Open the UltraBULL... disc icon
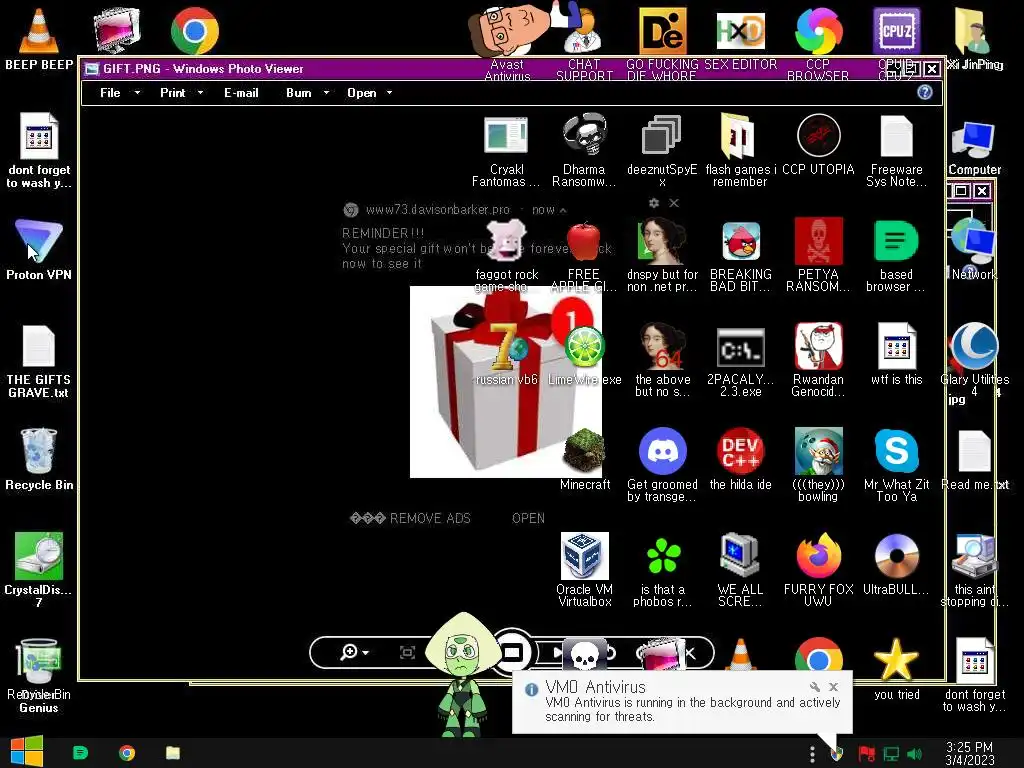 click(x=896, y=556)
